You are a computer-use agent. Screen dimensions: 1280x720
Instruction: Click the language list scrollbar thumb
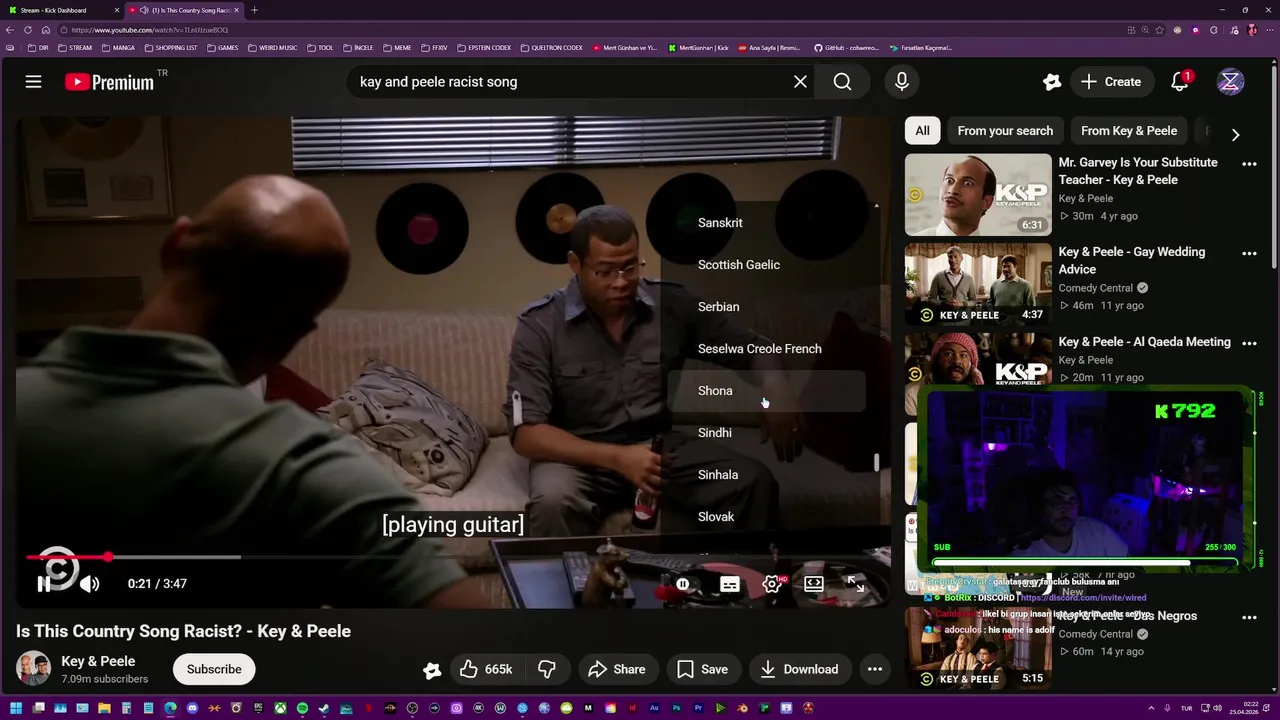(877, 463)
